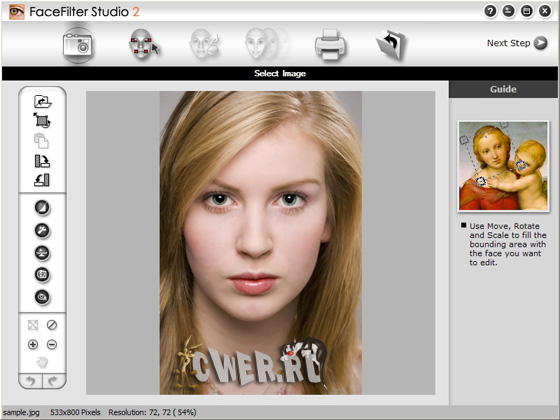Open the Guide panel header
Viewport: 560px width, 420px height.
coord(503,89)
